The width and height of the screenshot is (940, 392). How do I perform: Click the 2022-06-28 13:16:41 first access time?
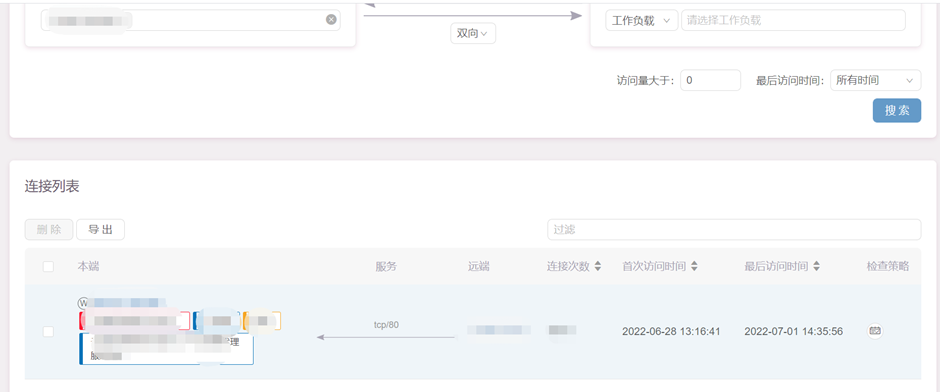671,331
